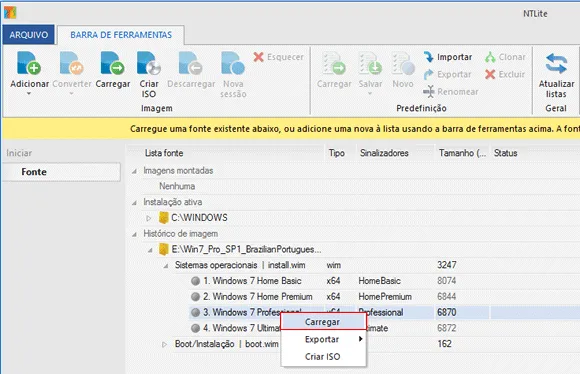This screenshot has height=374, width=580.
Task: Choose Criar ISO from the context menu
Action: (323, 357)
